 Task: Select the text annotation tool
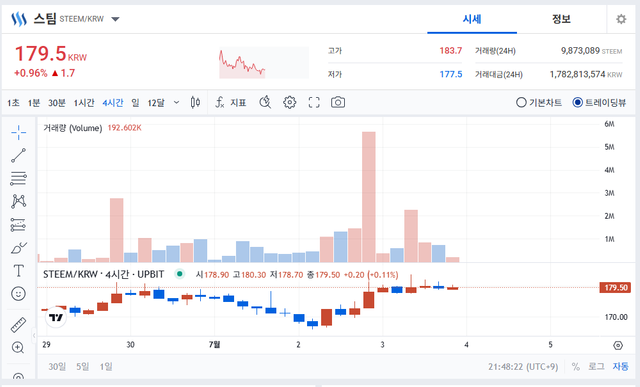tap(18, 271)
